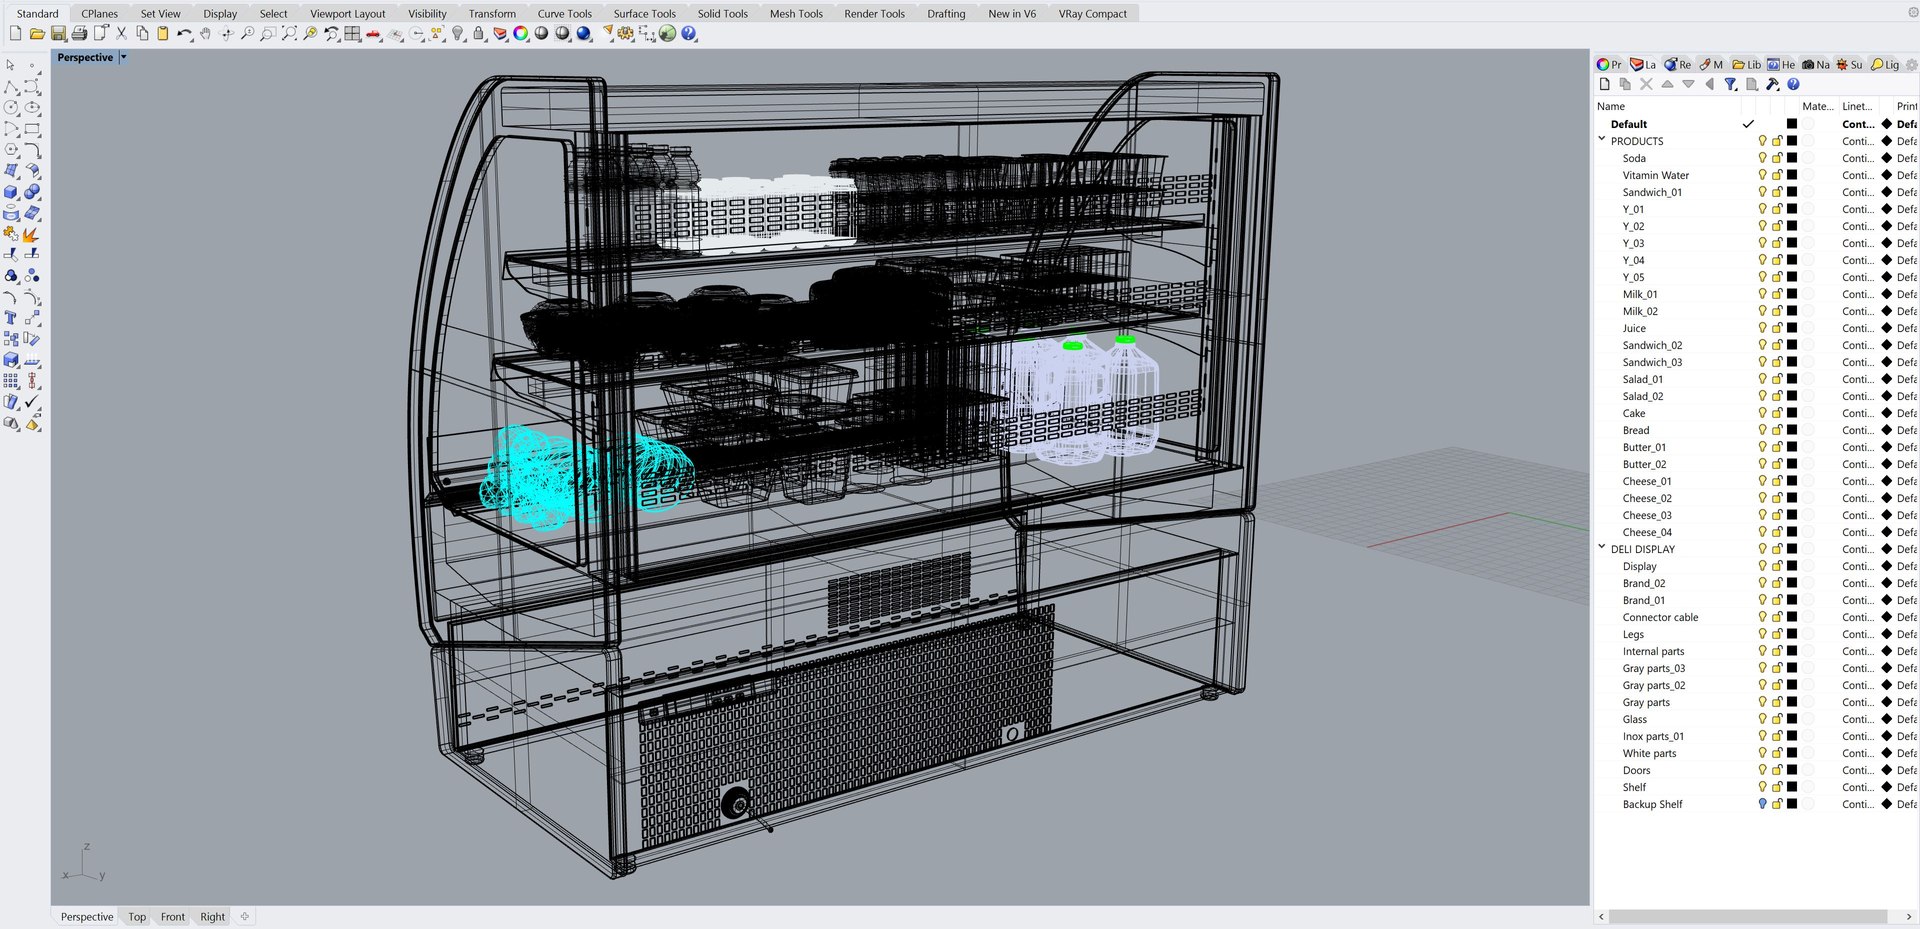The width and height of the screenshot is (1920, 929).
Task: Toggle lock icon of Juice layer
Action: tap(1777, 328)
